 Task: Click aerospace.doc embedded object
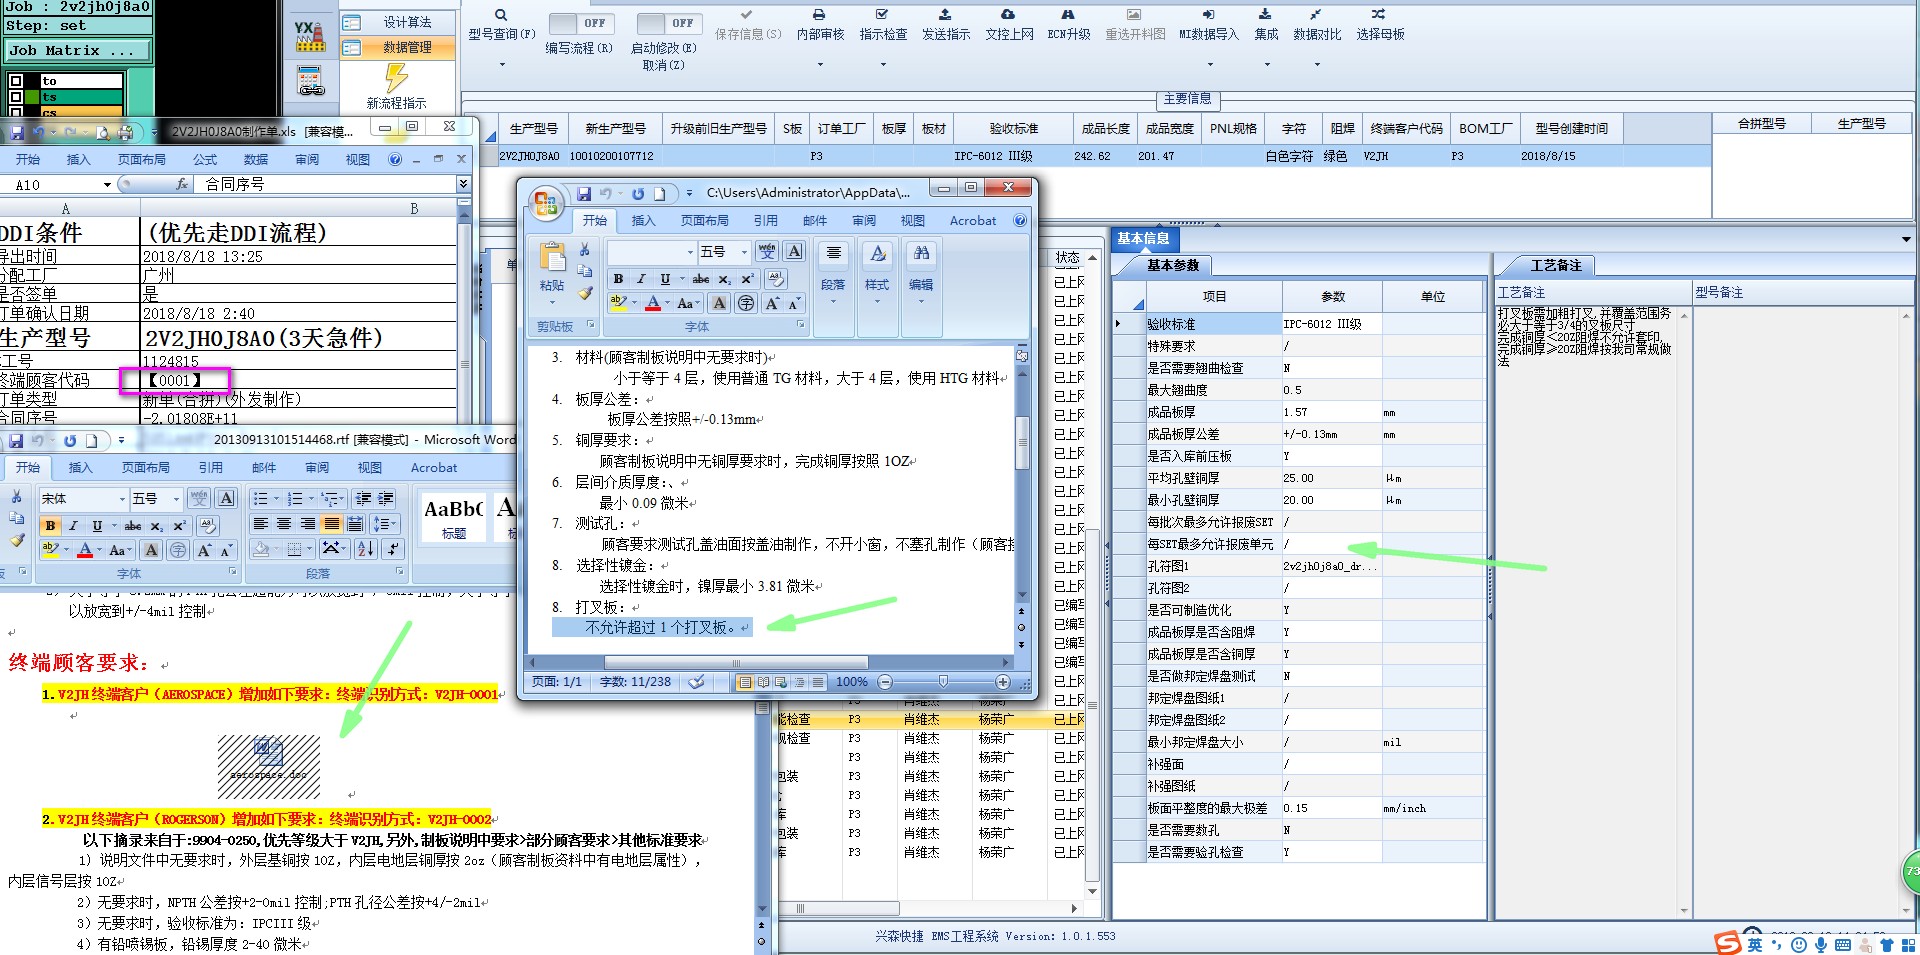coord(269,767)
